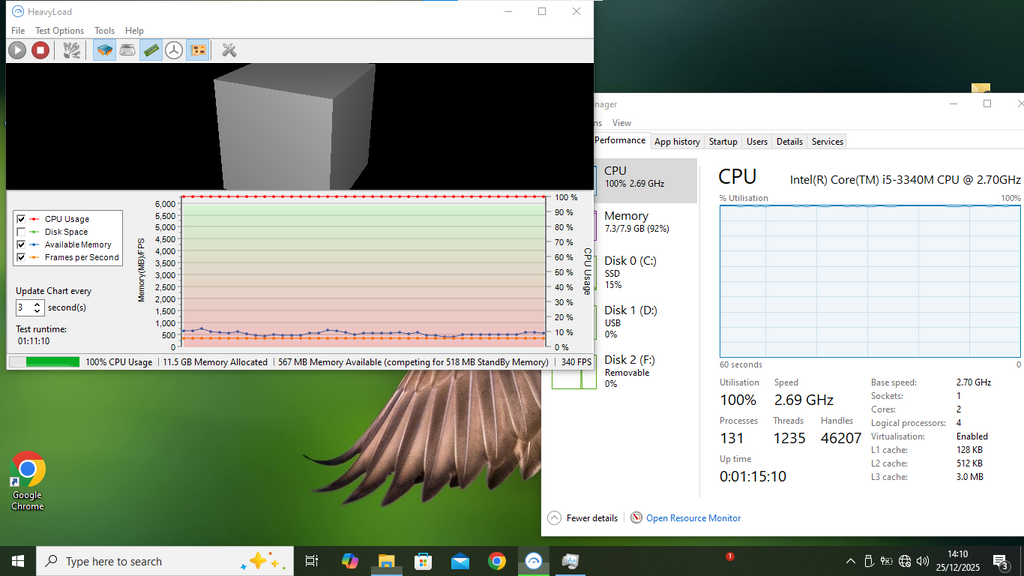Click the Open Resource Monitor link

click(693, 518)
